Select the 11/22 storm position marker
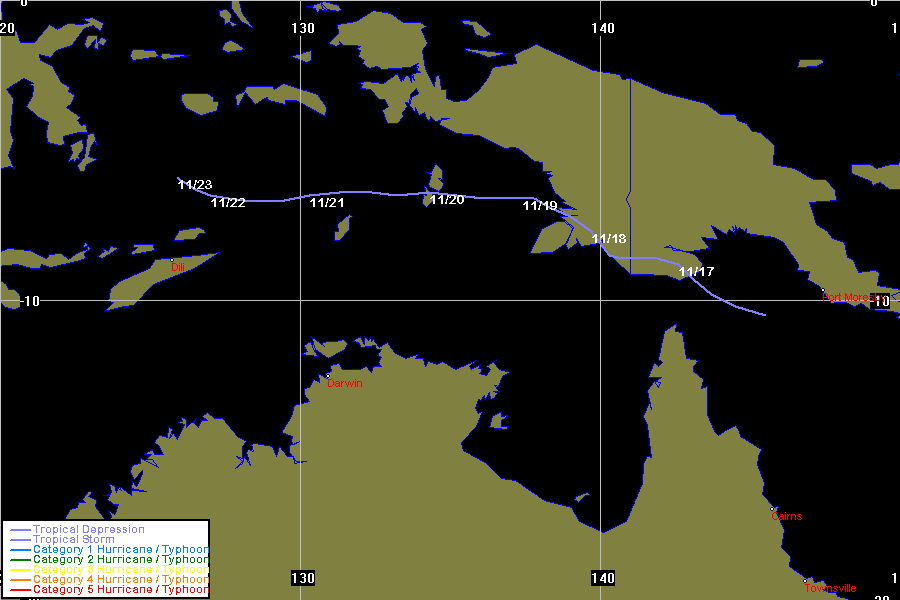 point(228,203)
